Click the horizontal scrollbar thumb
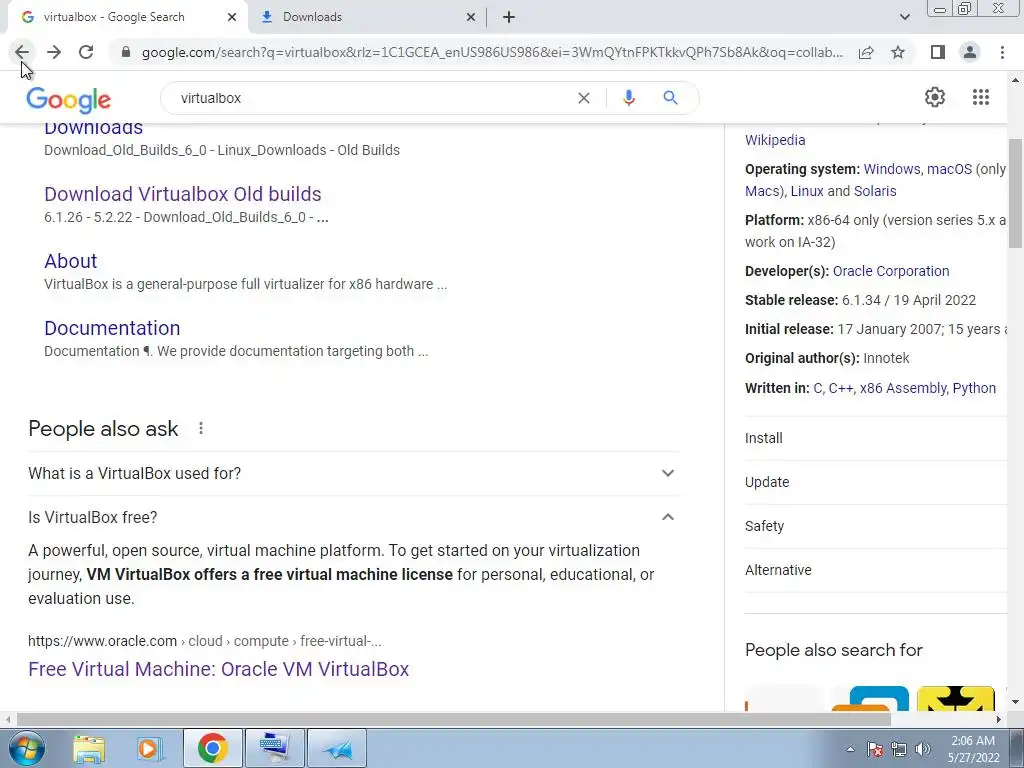 (x=453, y=719)
